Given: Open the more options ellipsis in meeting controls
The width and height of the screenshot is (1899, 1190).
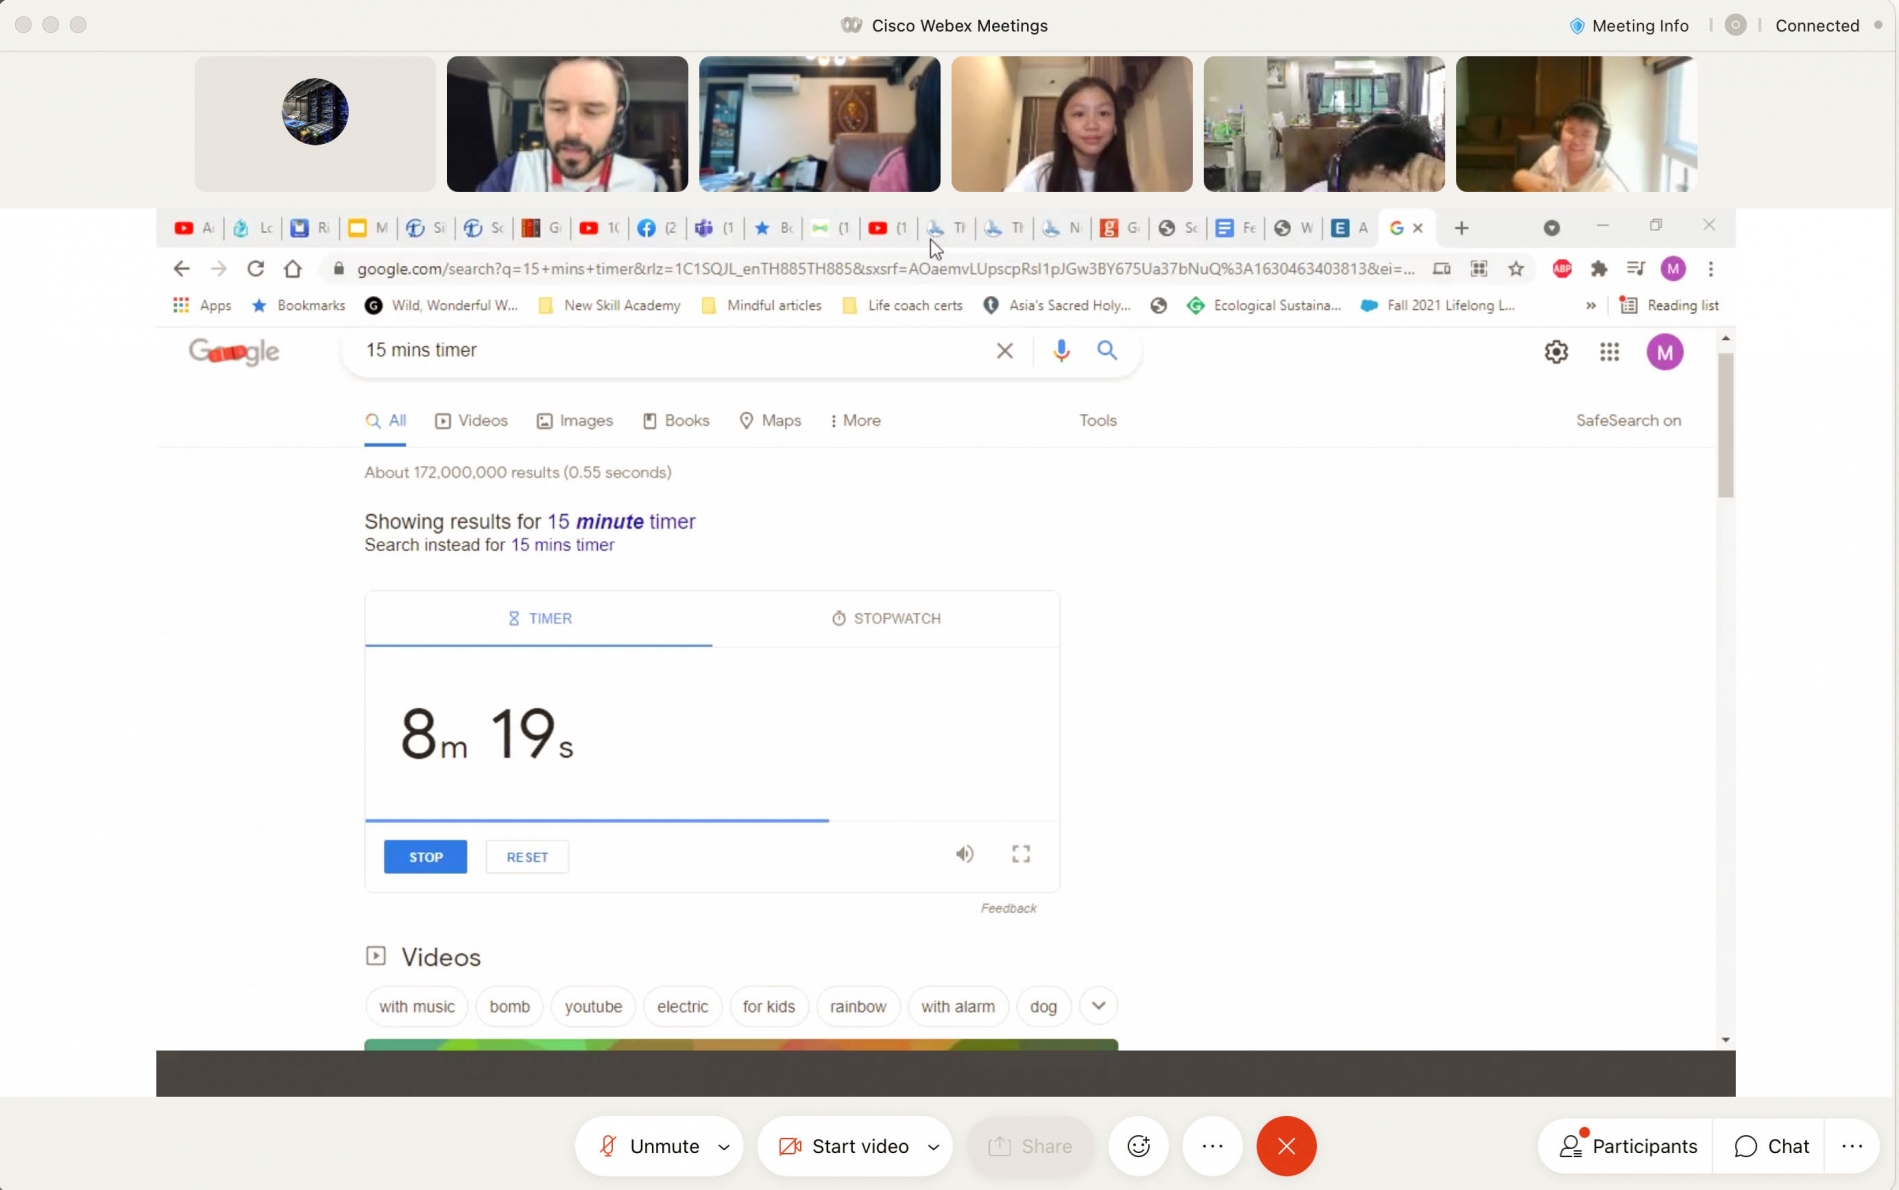Looking at the screenshot, I should click(1212, 1146).
